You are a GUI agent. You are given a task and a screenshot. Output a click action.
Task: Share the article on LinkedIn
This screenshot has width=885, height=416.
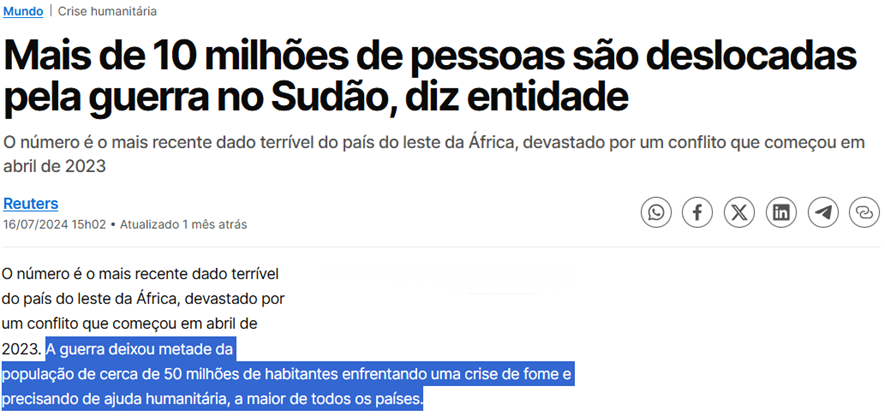coord(781,212)
